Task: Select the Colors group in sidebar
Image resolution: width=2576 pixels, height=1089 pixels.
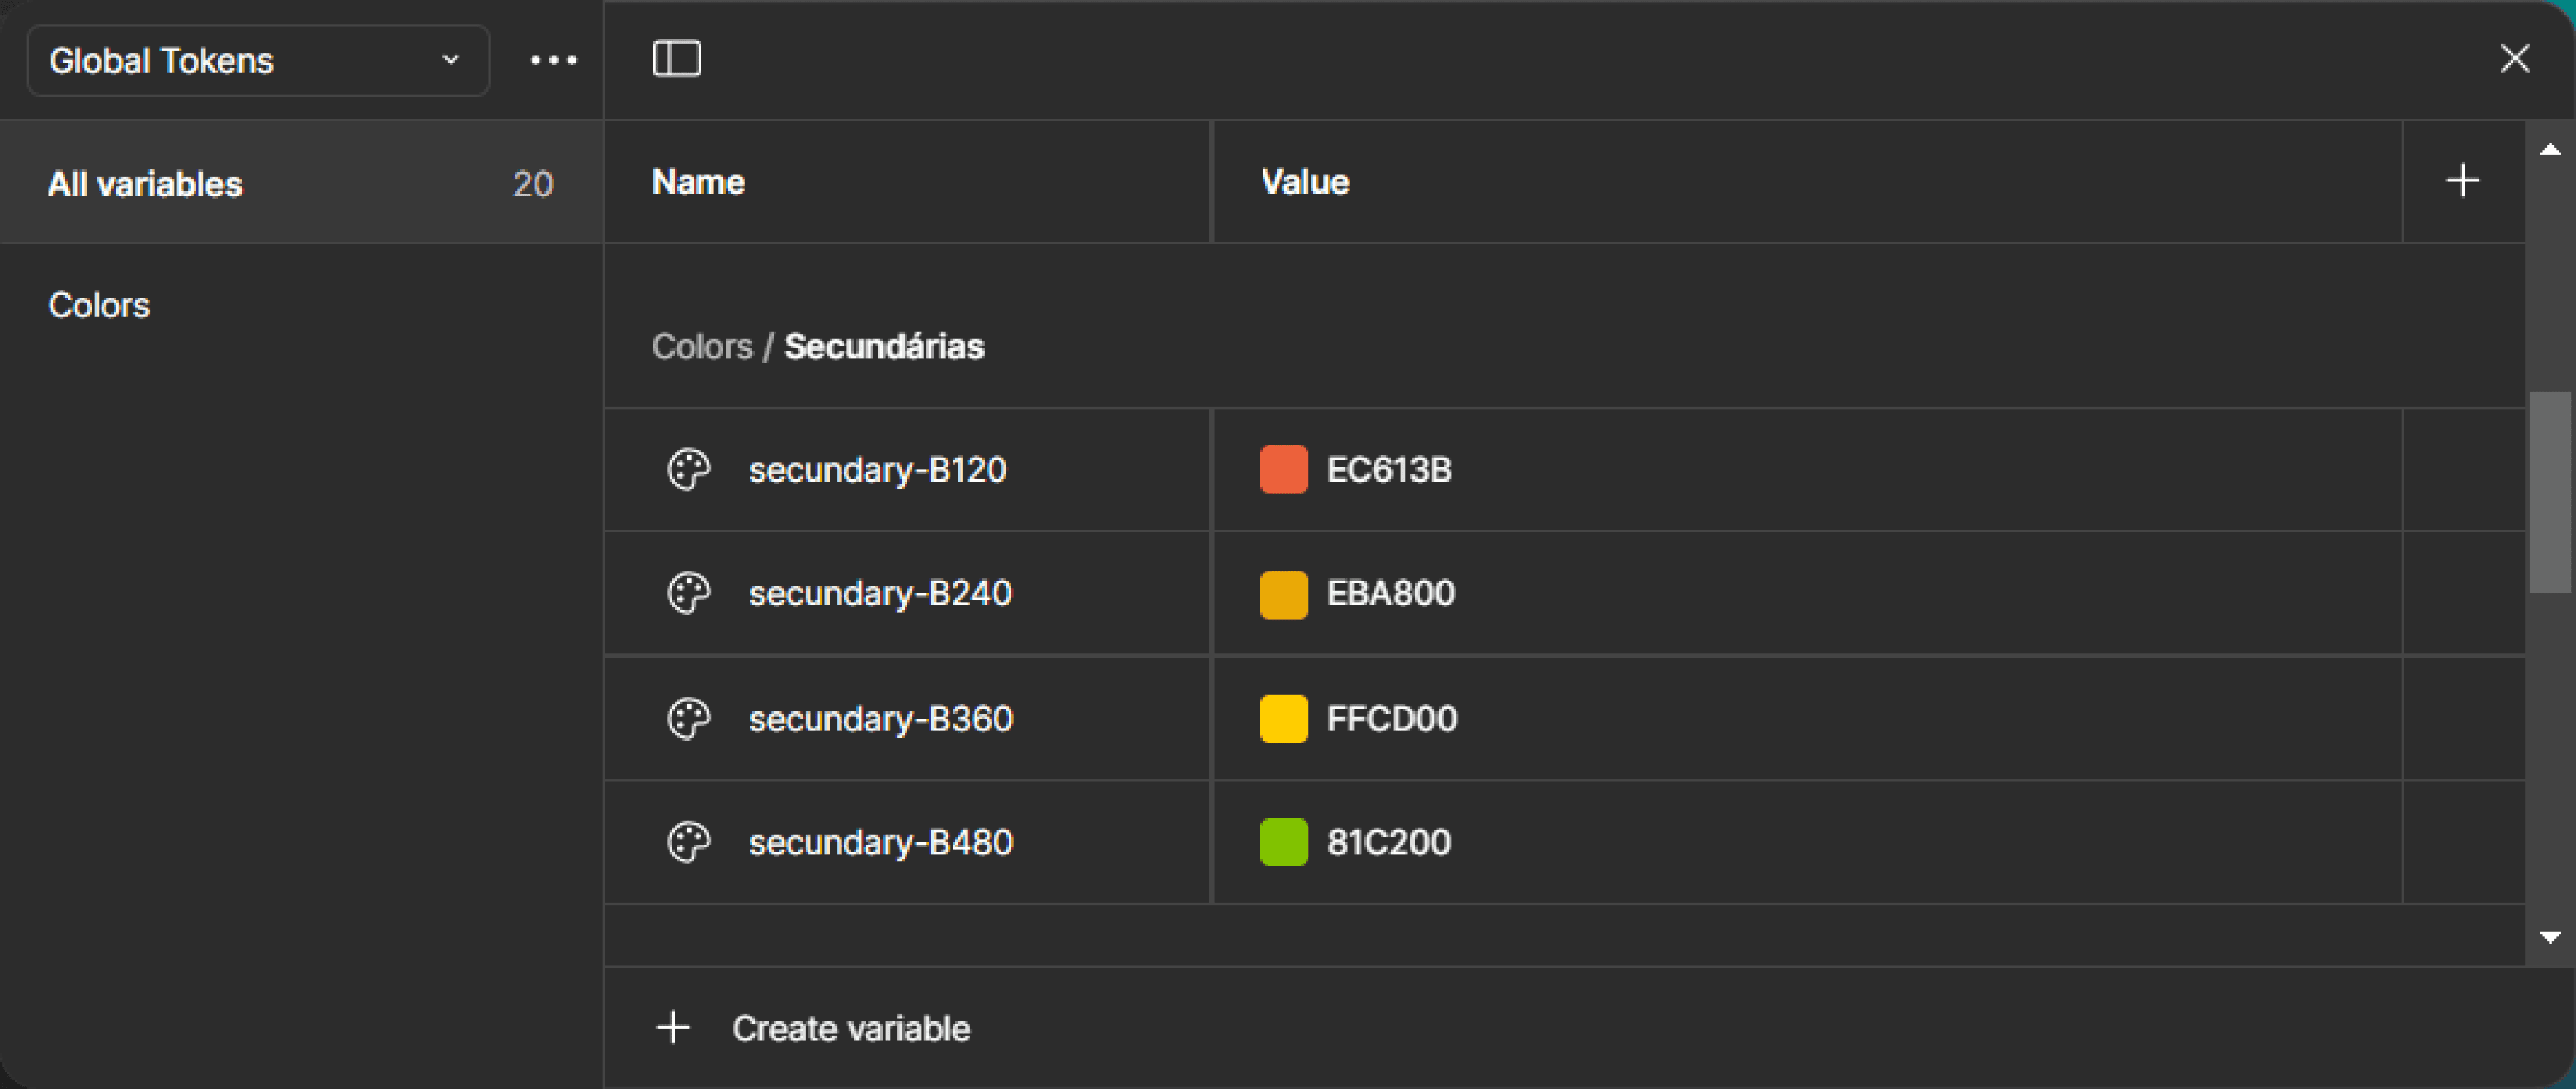Action: click(x=99, y=305)
